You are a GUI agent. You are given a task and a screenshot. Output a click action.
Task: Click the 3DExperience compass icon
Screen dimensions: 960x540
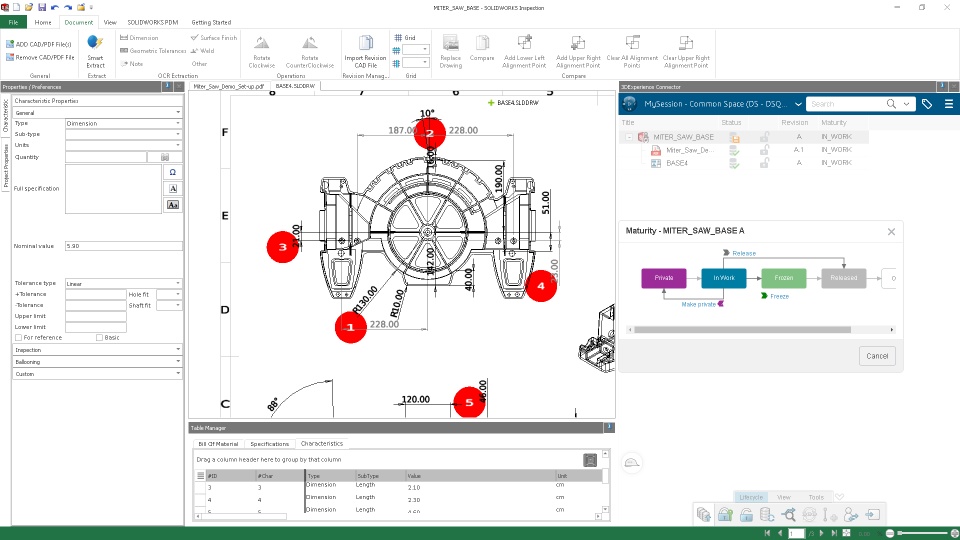point(629,103)
